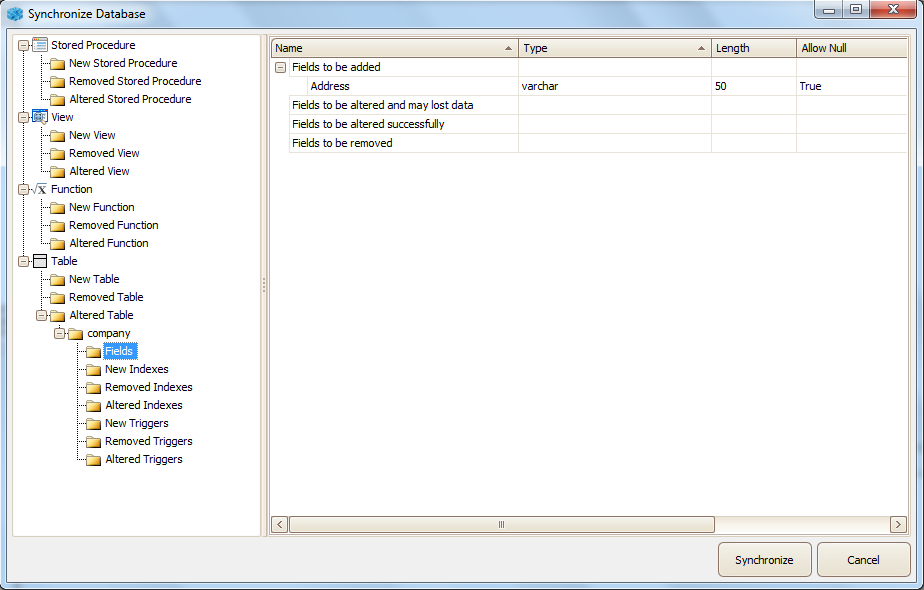Click the Removed Stored Procedure folder icon

pyautogui.click(x=57, y=81)
